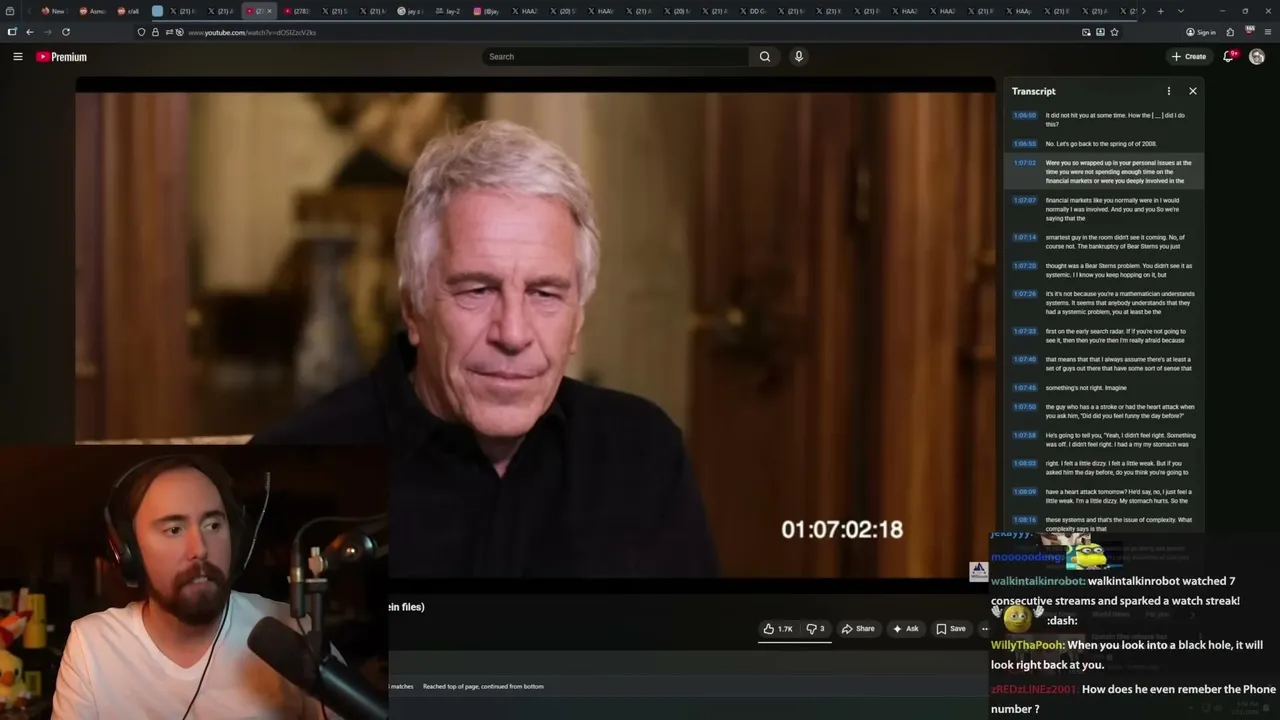Click the browser Sign in button
The height and width of the screenshot is (720, 1280).
pos(1201,32)
